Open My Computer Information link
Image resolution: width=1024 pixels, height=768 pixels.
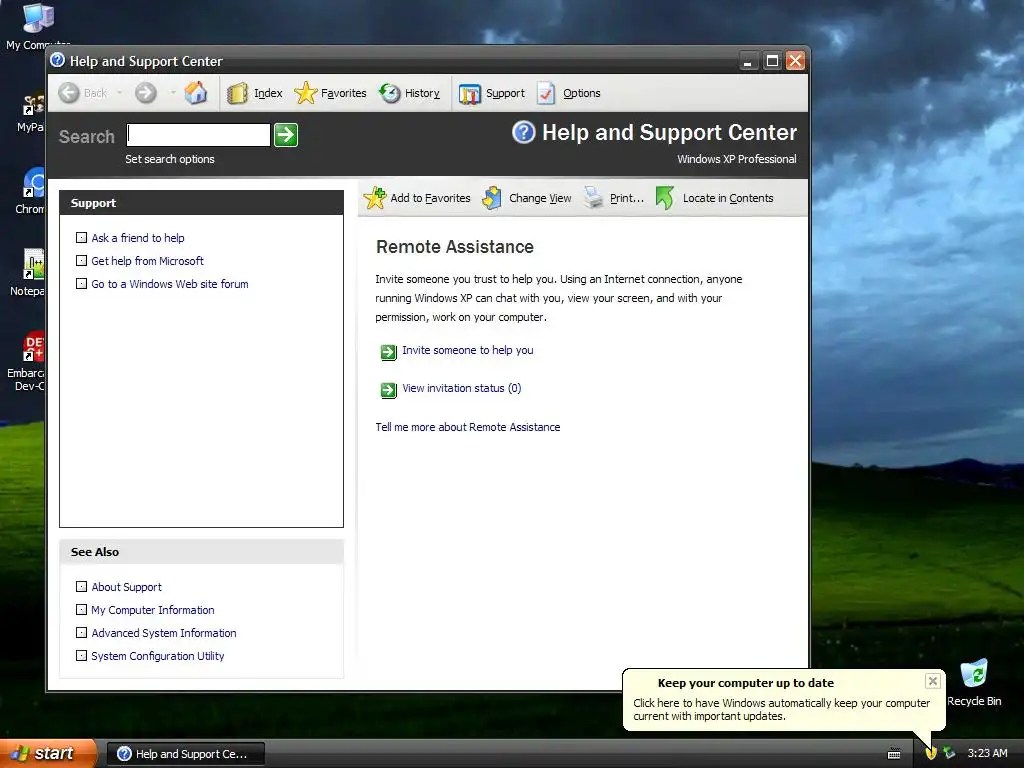tap(153, 610)
